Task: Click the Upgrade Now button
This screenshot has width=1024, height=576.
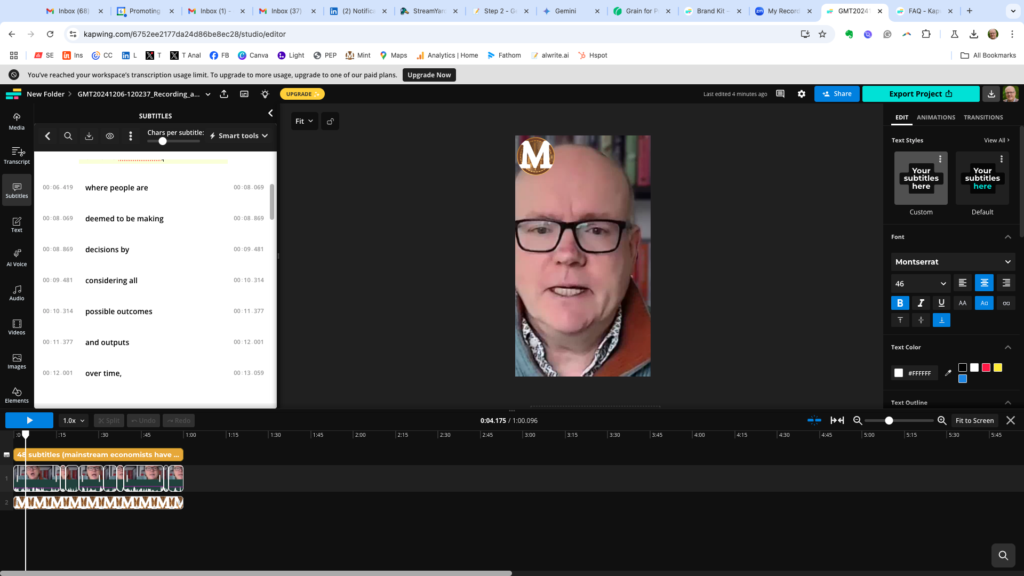Action: (x=429, y=75)
